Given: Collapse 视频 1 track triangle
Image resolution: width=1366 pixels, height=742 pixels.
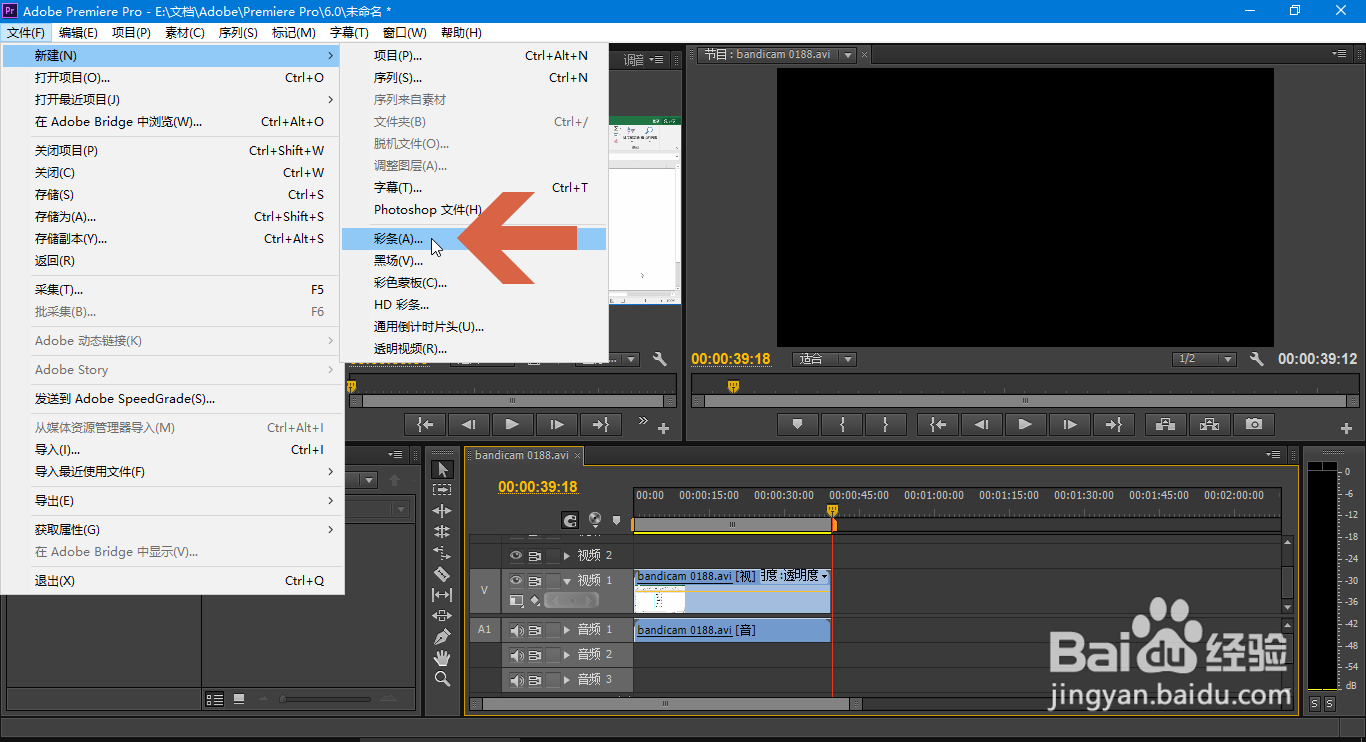Looking at the screenshot, I should (x=568, y=580).
